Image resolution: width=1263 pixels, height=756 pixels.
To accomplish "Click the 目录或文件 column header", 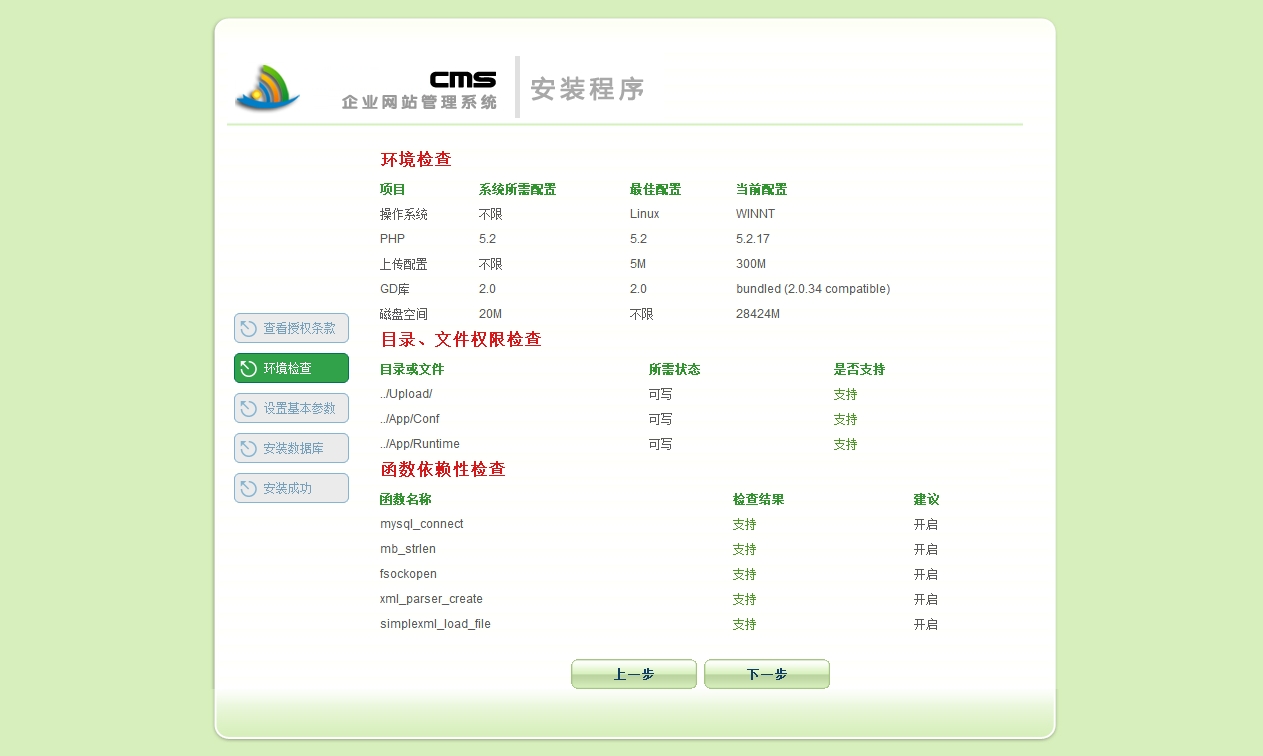I will point(412,369).
